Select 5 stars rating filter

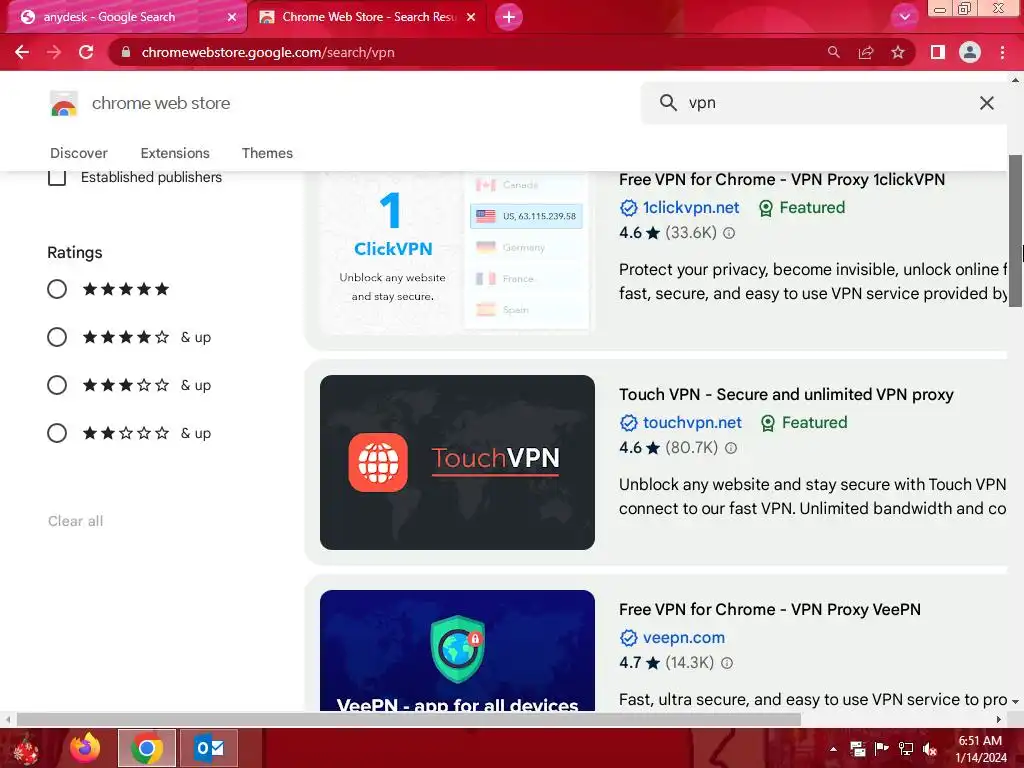click(x=57, y=289)
